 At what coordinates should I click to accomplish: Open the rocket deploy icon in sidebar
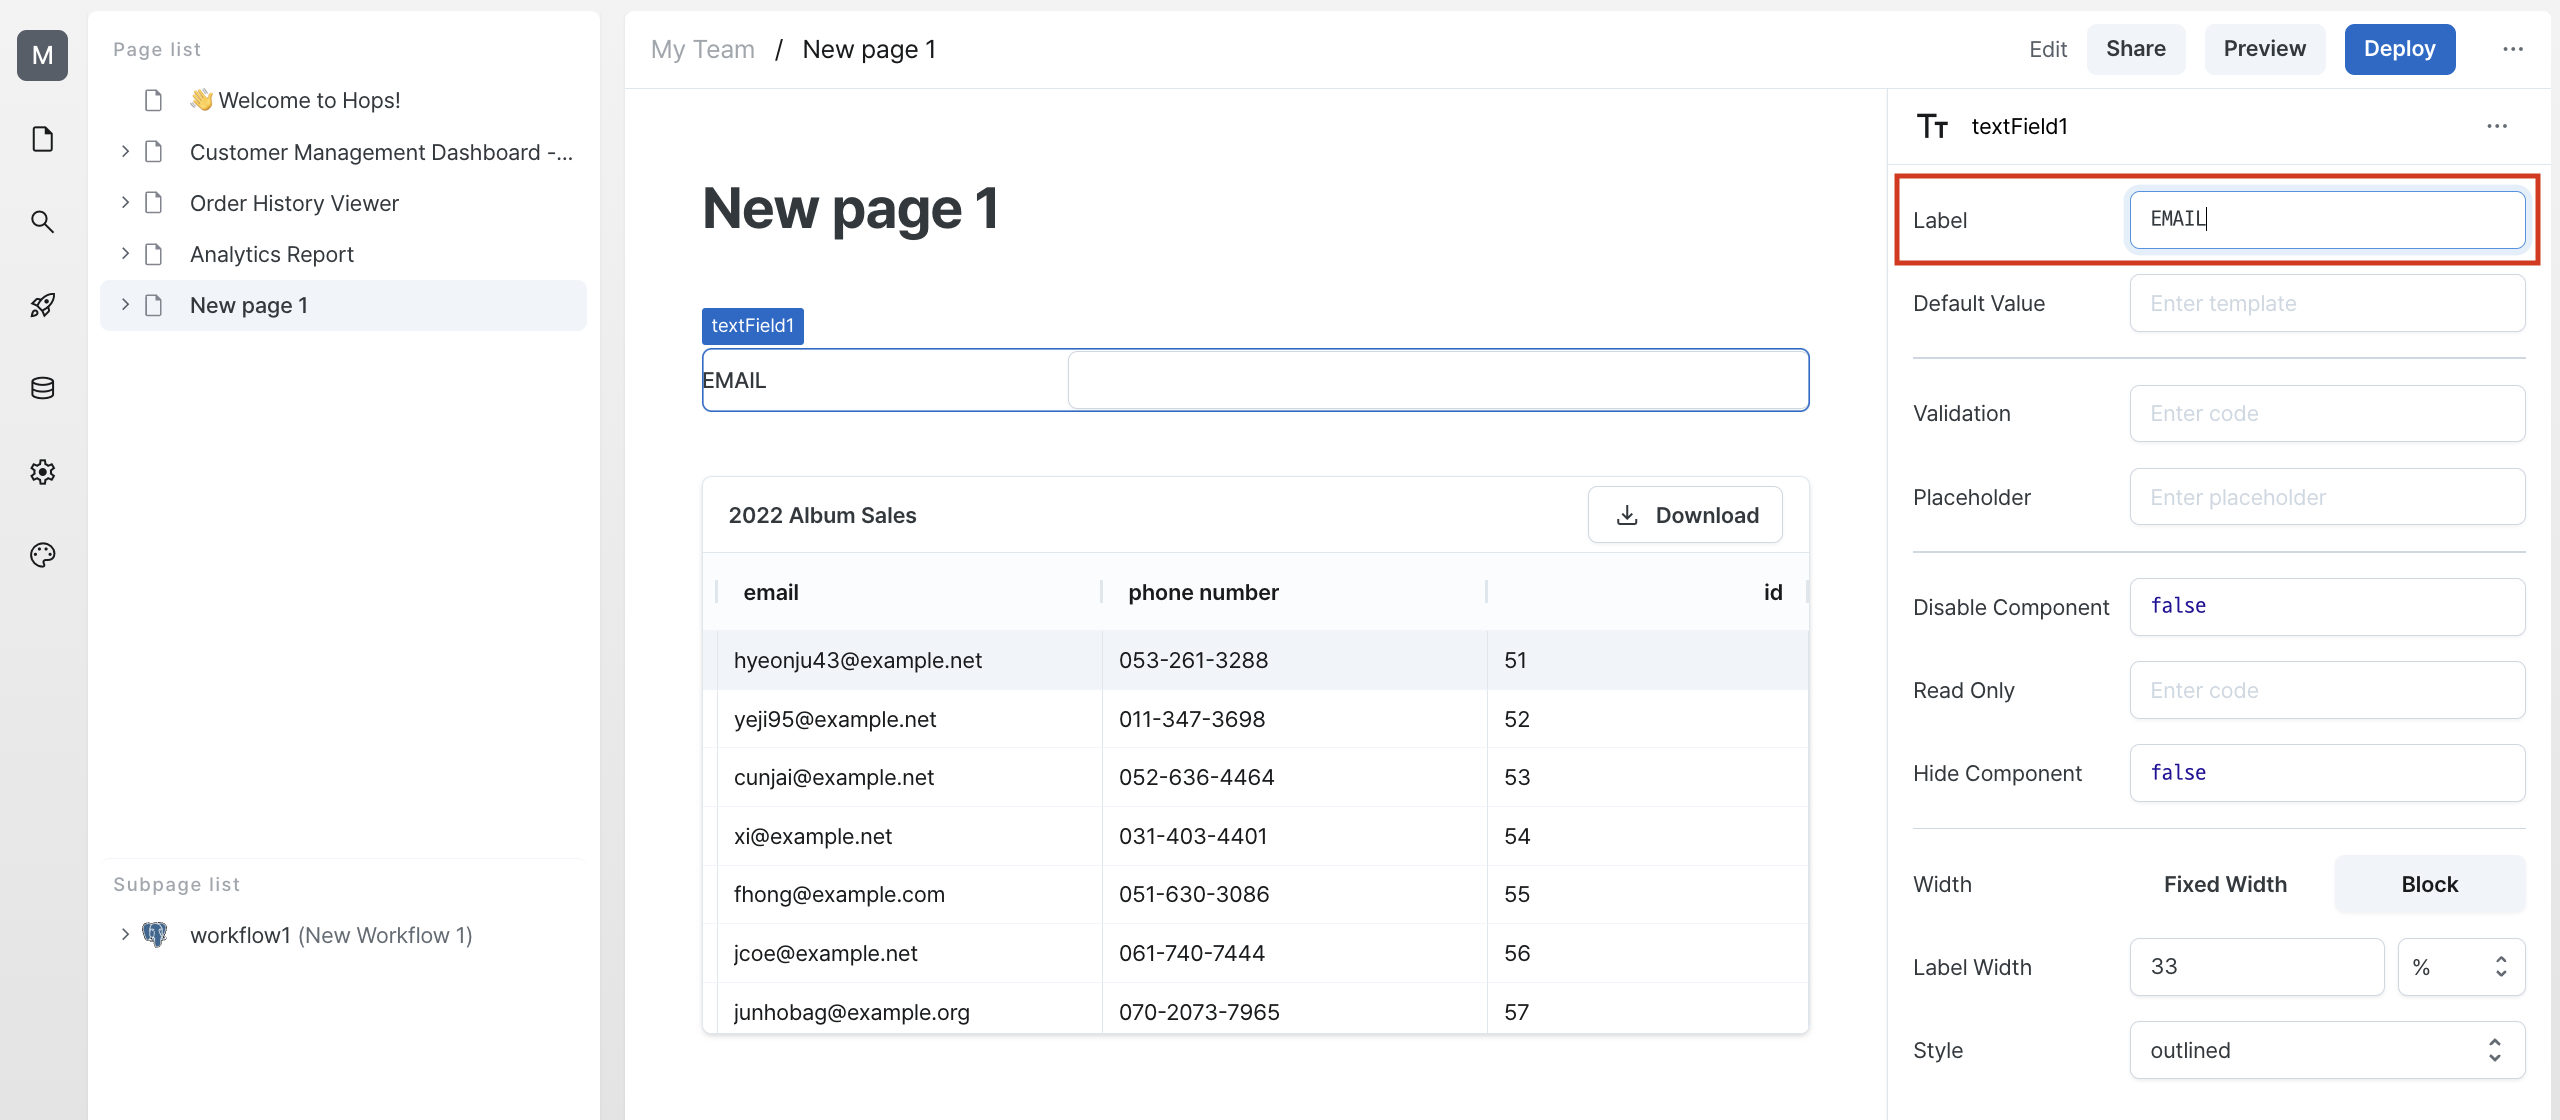pos(42,305)
